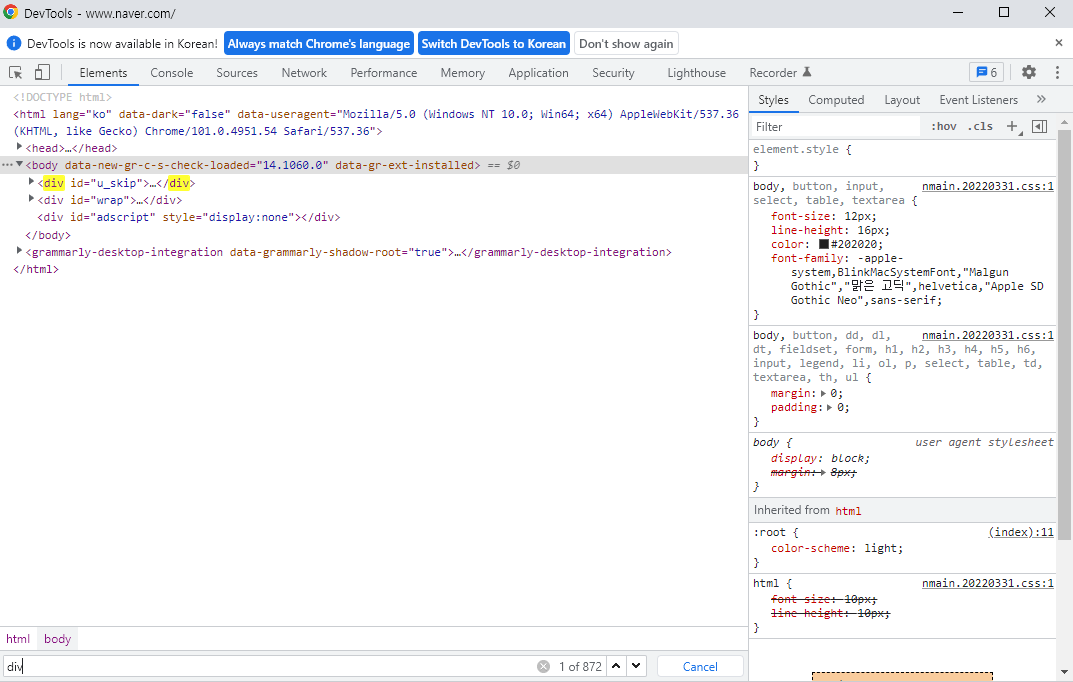
Task: Open the Network tab
Action: click(305, 73)
